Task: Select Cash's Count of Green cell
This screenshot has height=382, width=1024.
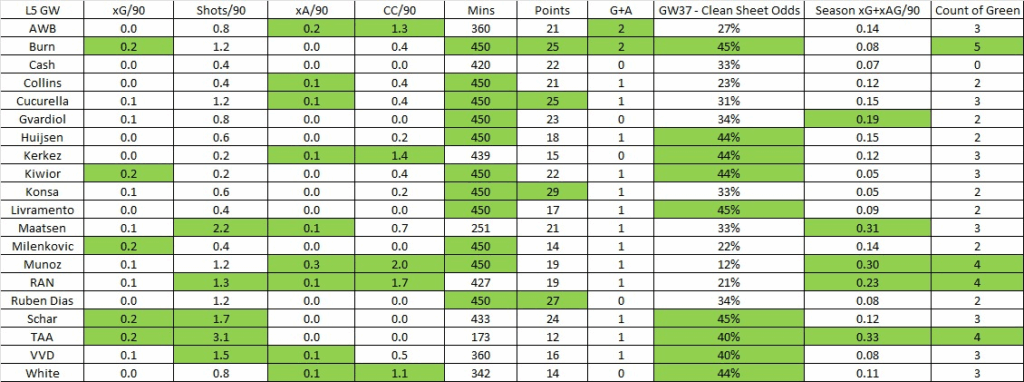Action: (x=977, y=65)
